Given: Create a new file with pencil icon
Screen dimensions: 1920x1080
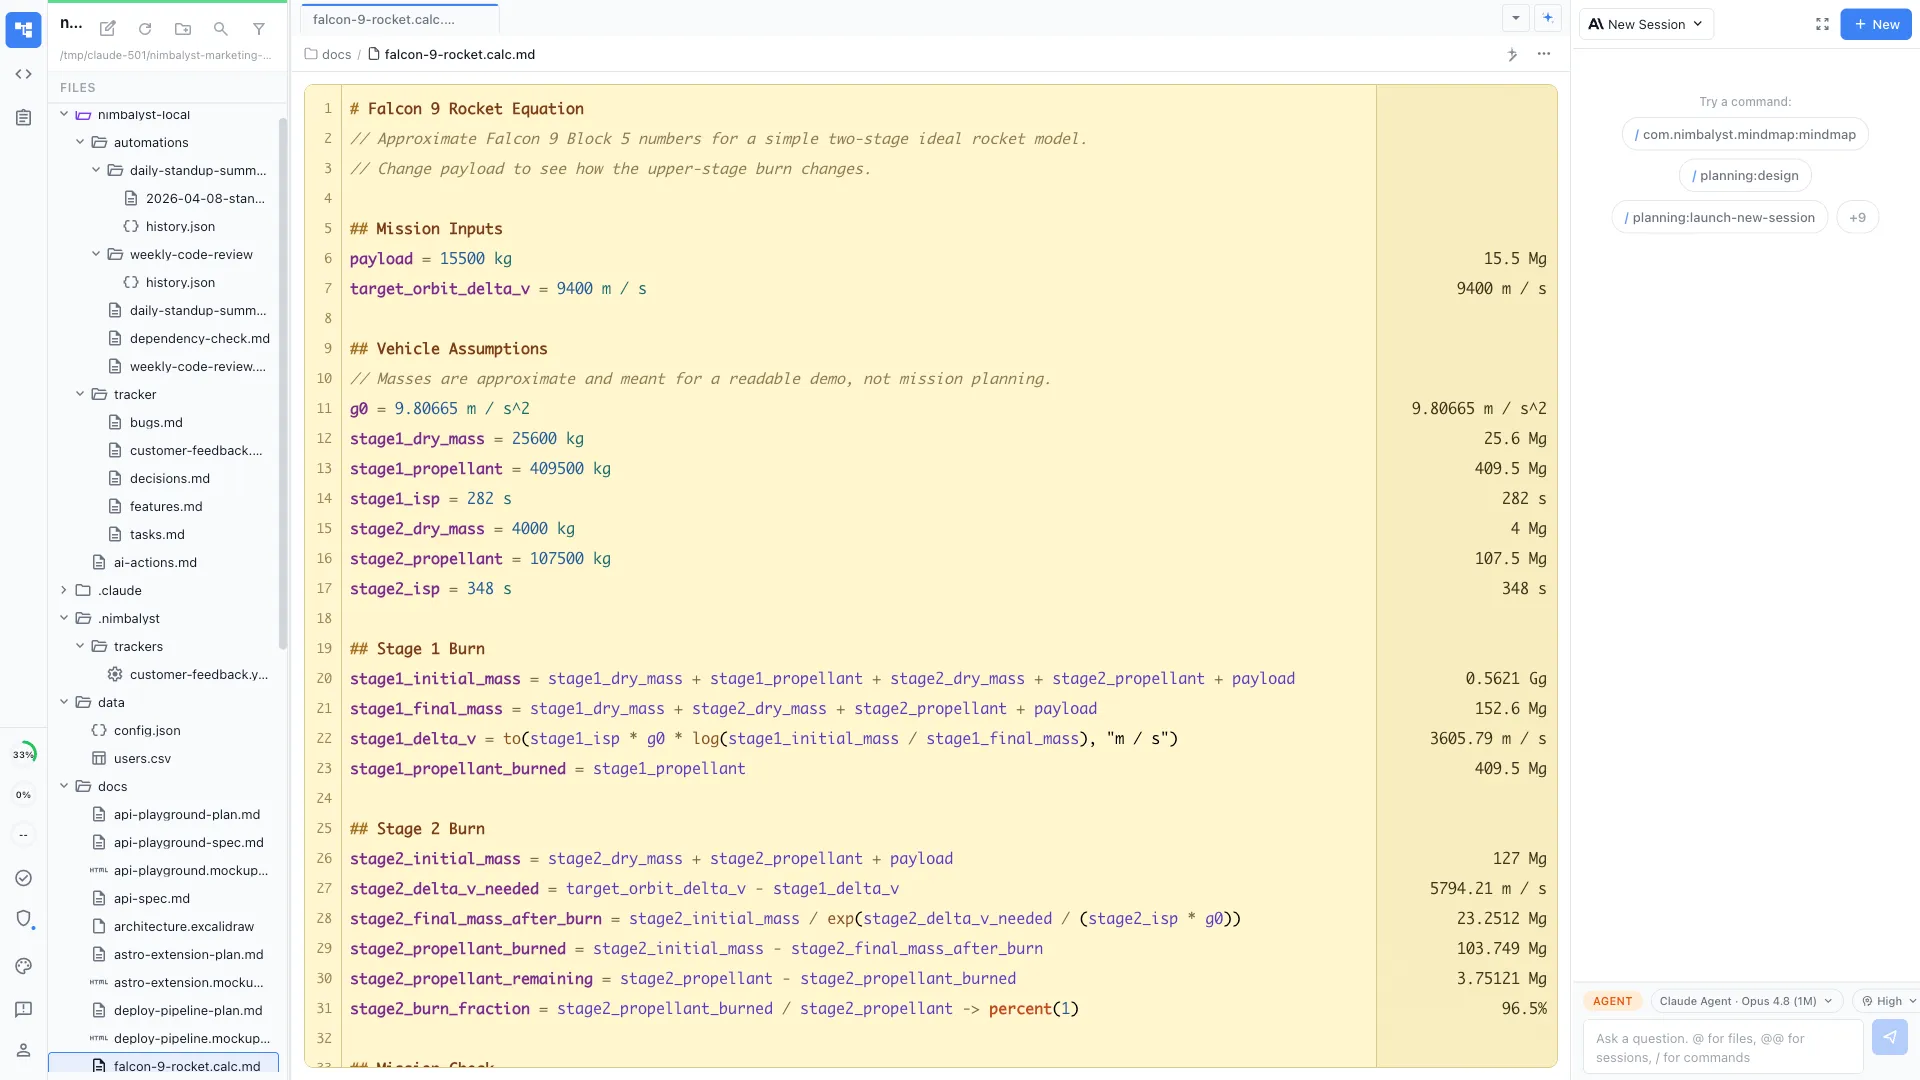Looking at the screenshot, I should click(108, 29).
